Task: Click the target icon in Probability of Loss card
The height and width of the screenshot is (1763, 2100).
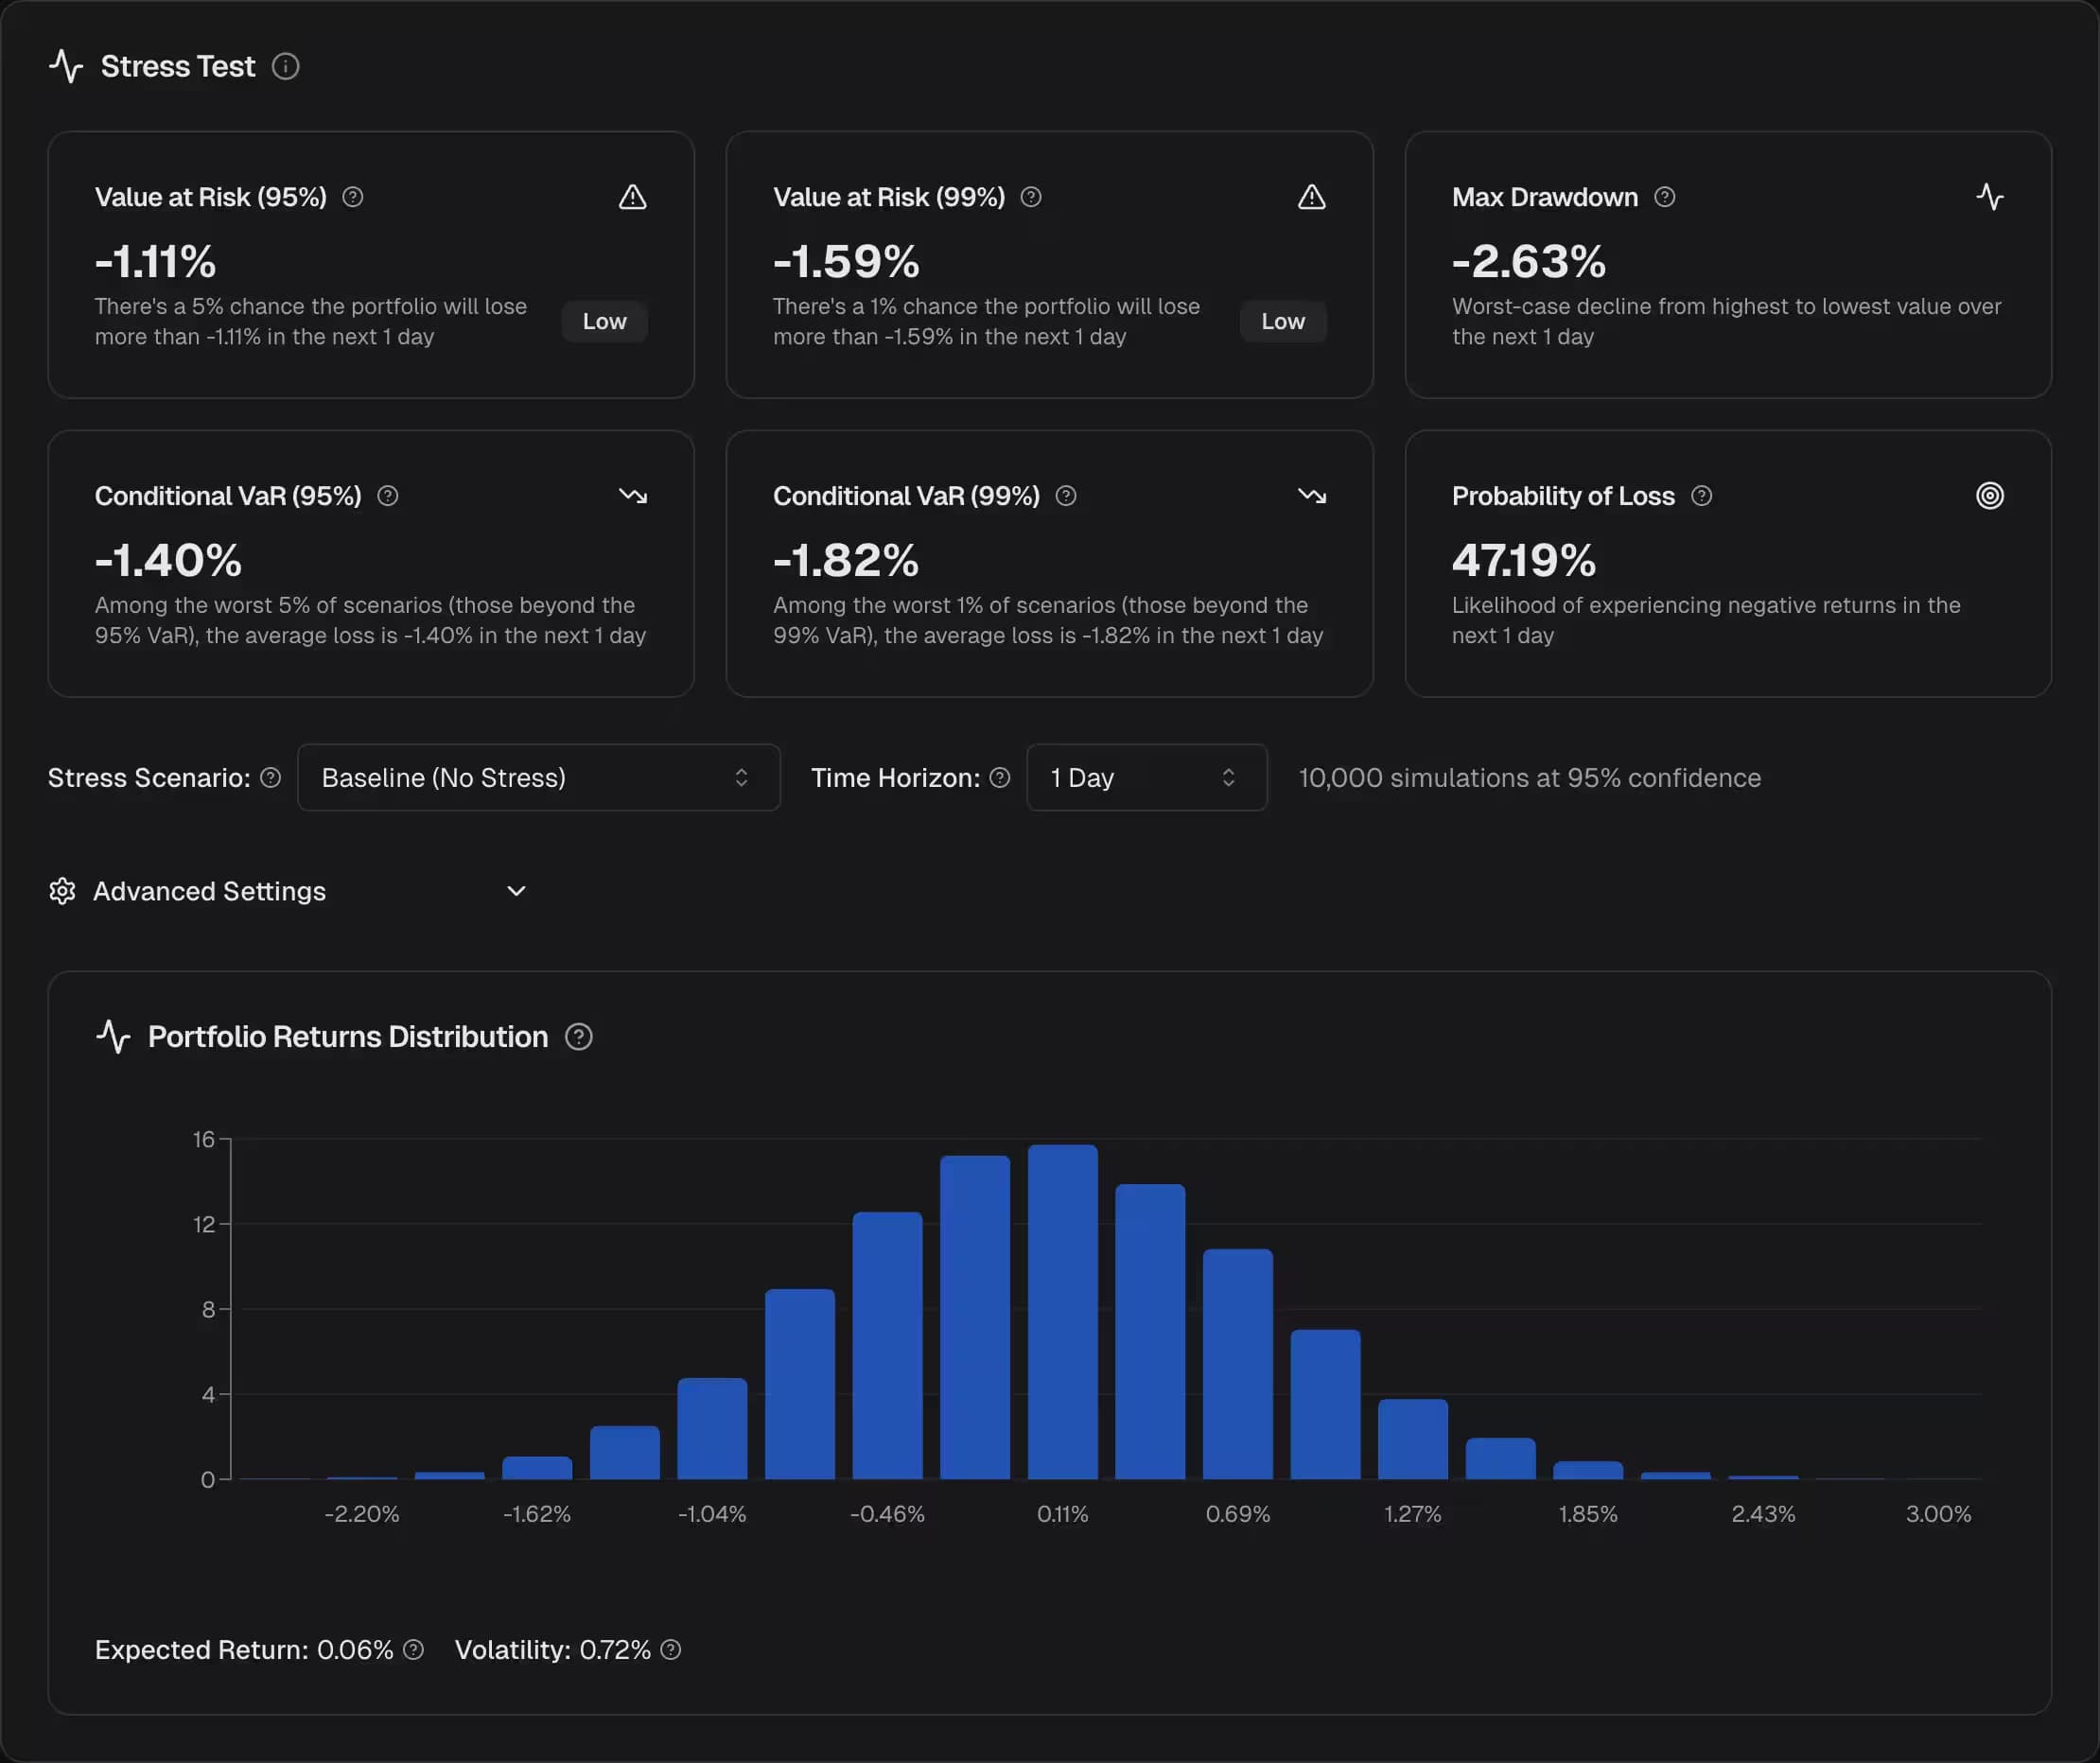Action: [1989, 496]
